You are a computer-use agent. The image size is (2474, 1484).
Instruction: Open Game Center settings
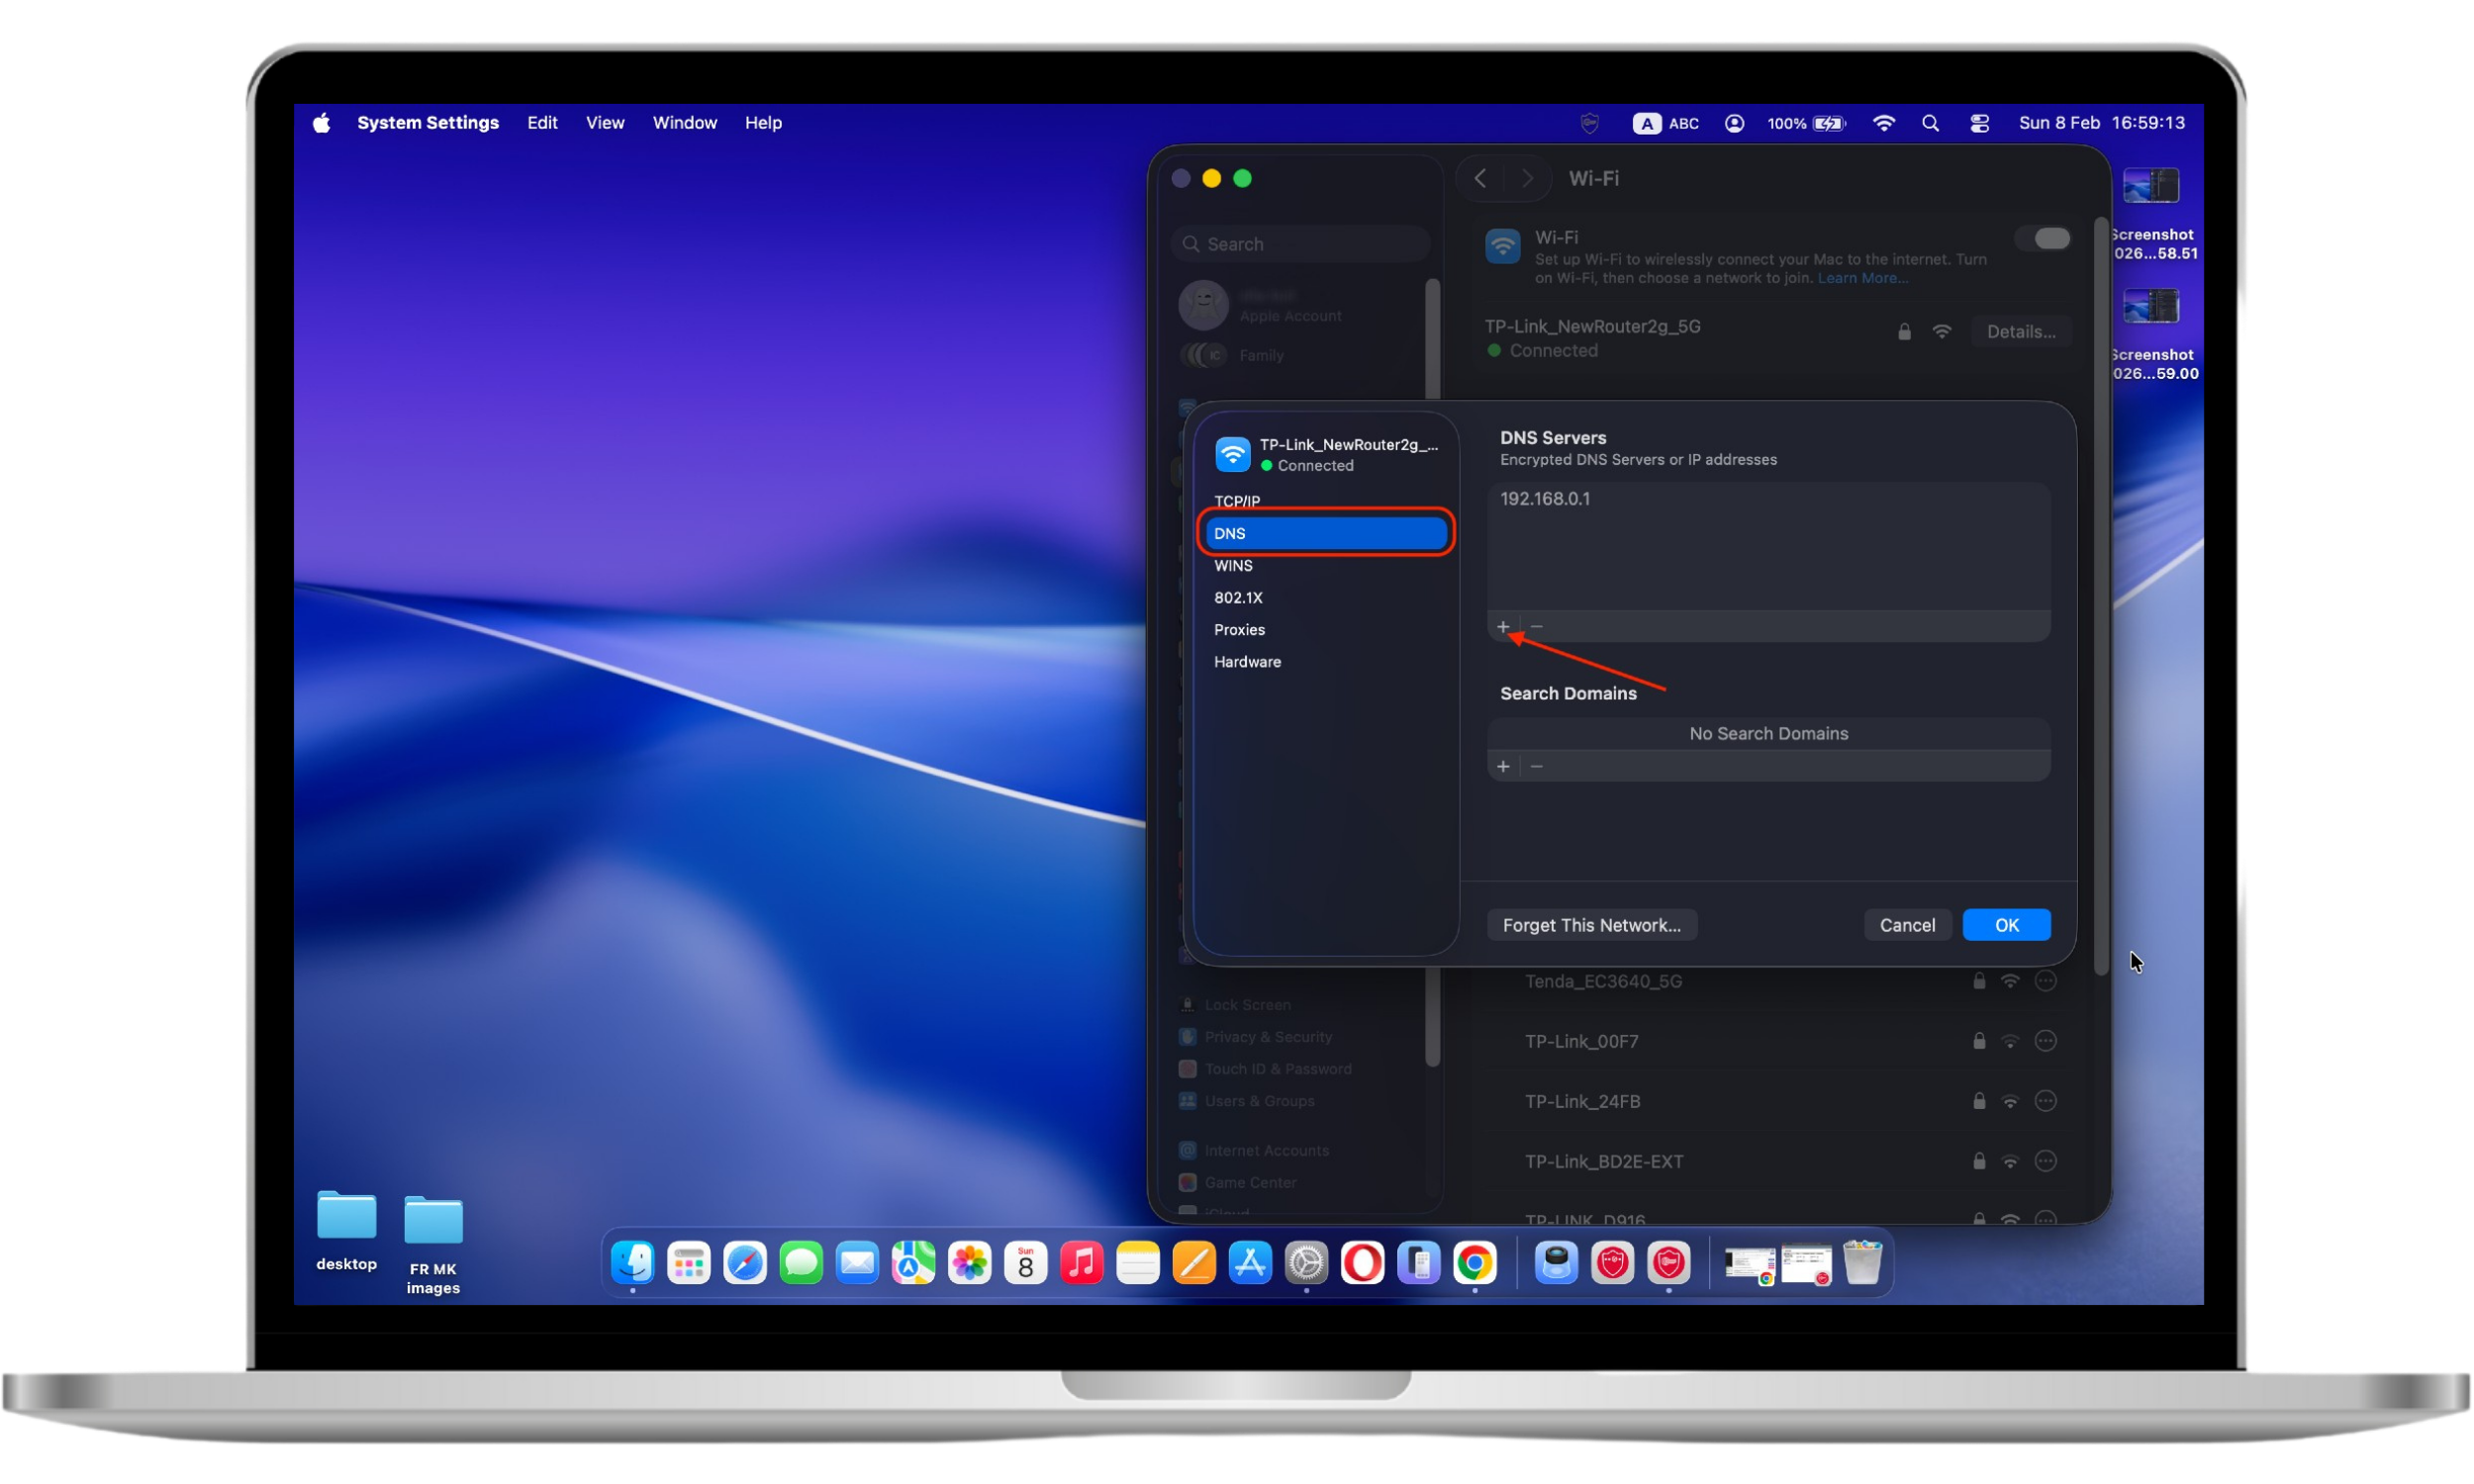coord(1187,1182)
